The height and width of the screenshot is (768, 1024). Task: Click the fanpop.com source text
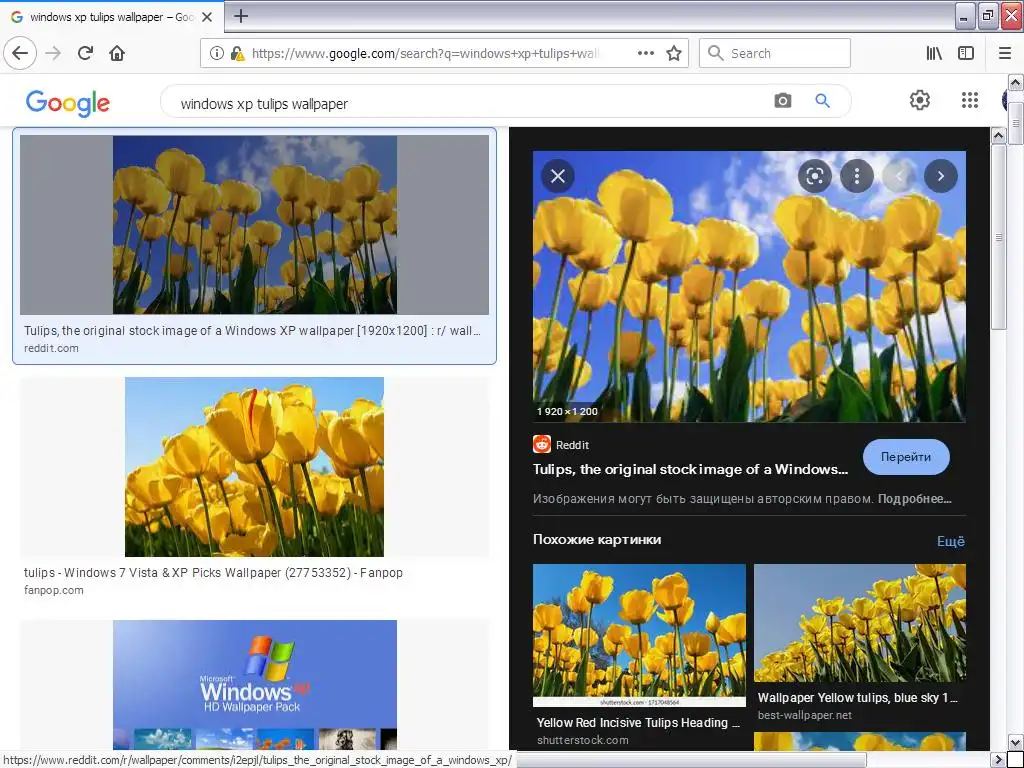tap(54, 590)
